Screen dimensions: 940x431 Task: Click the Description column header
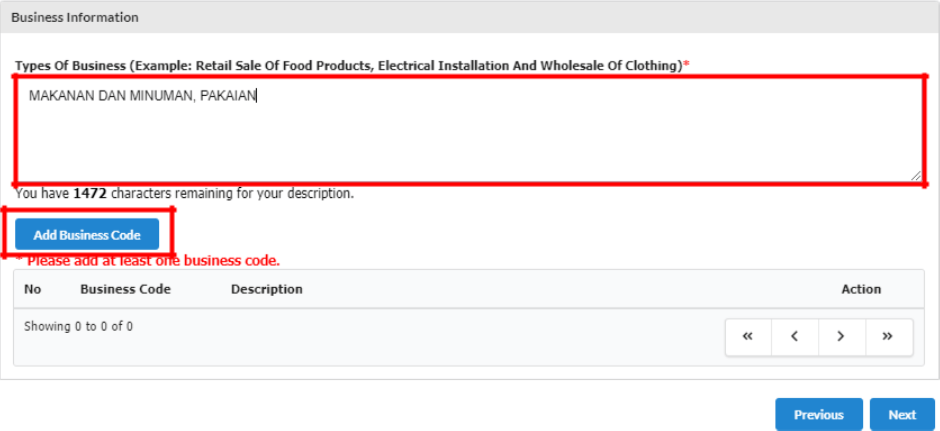(x=266, y=289)
